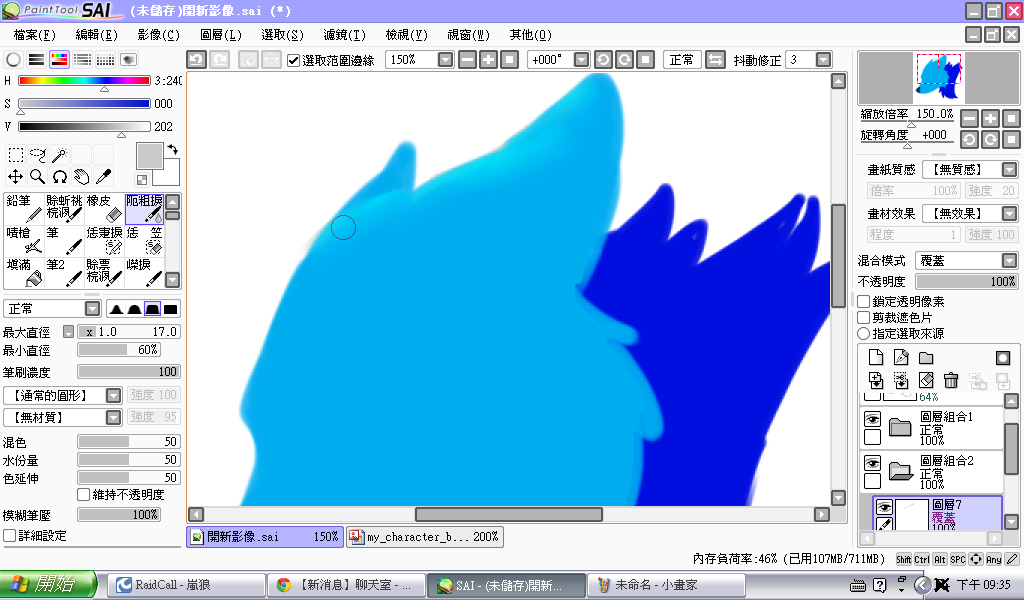Choose the 筆2 brush tool
1024x600 pixels.
[x=64, y=272]
